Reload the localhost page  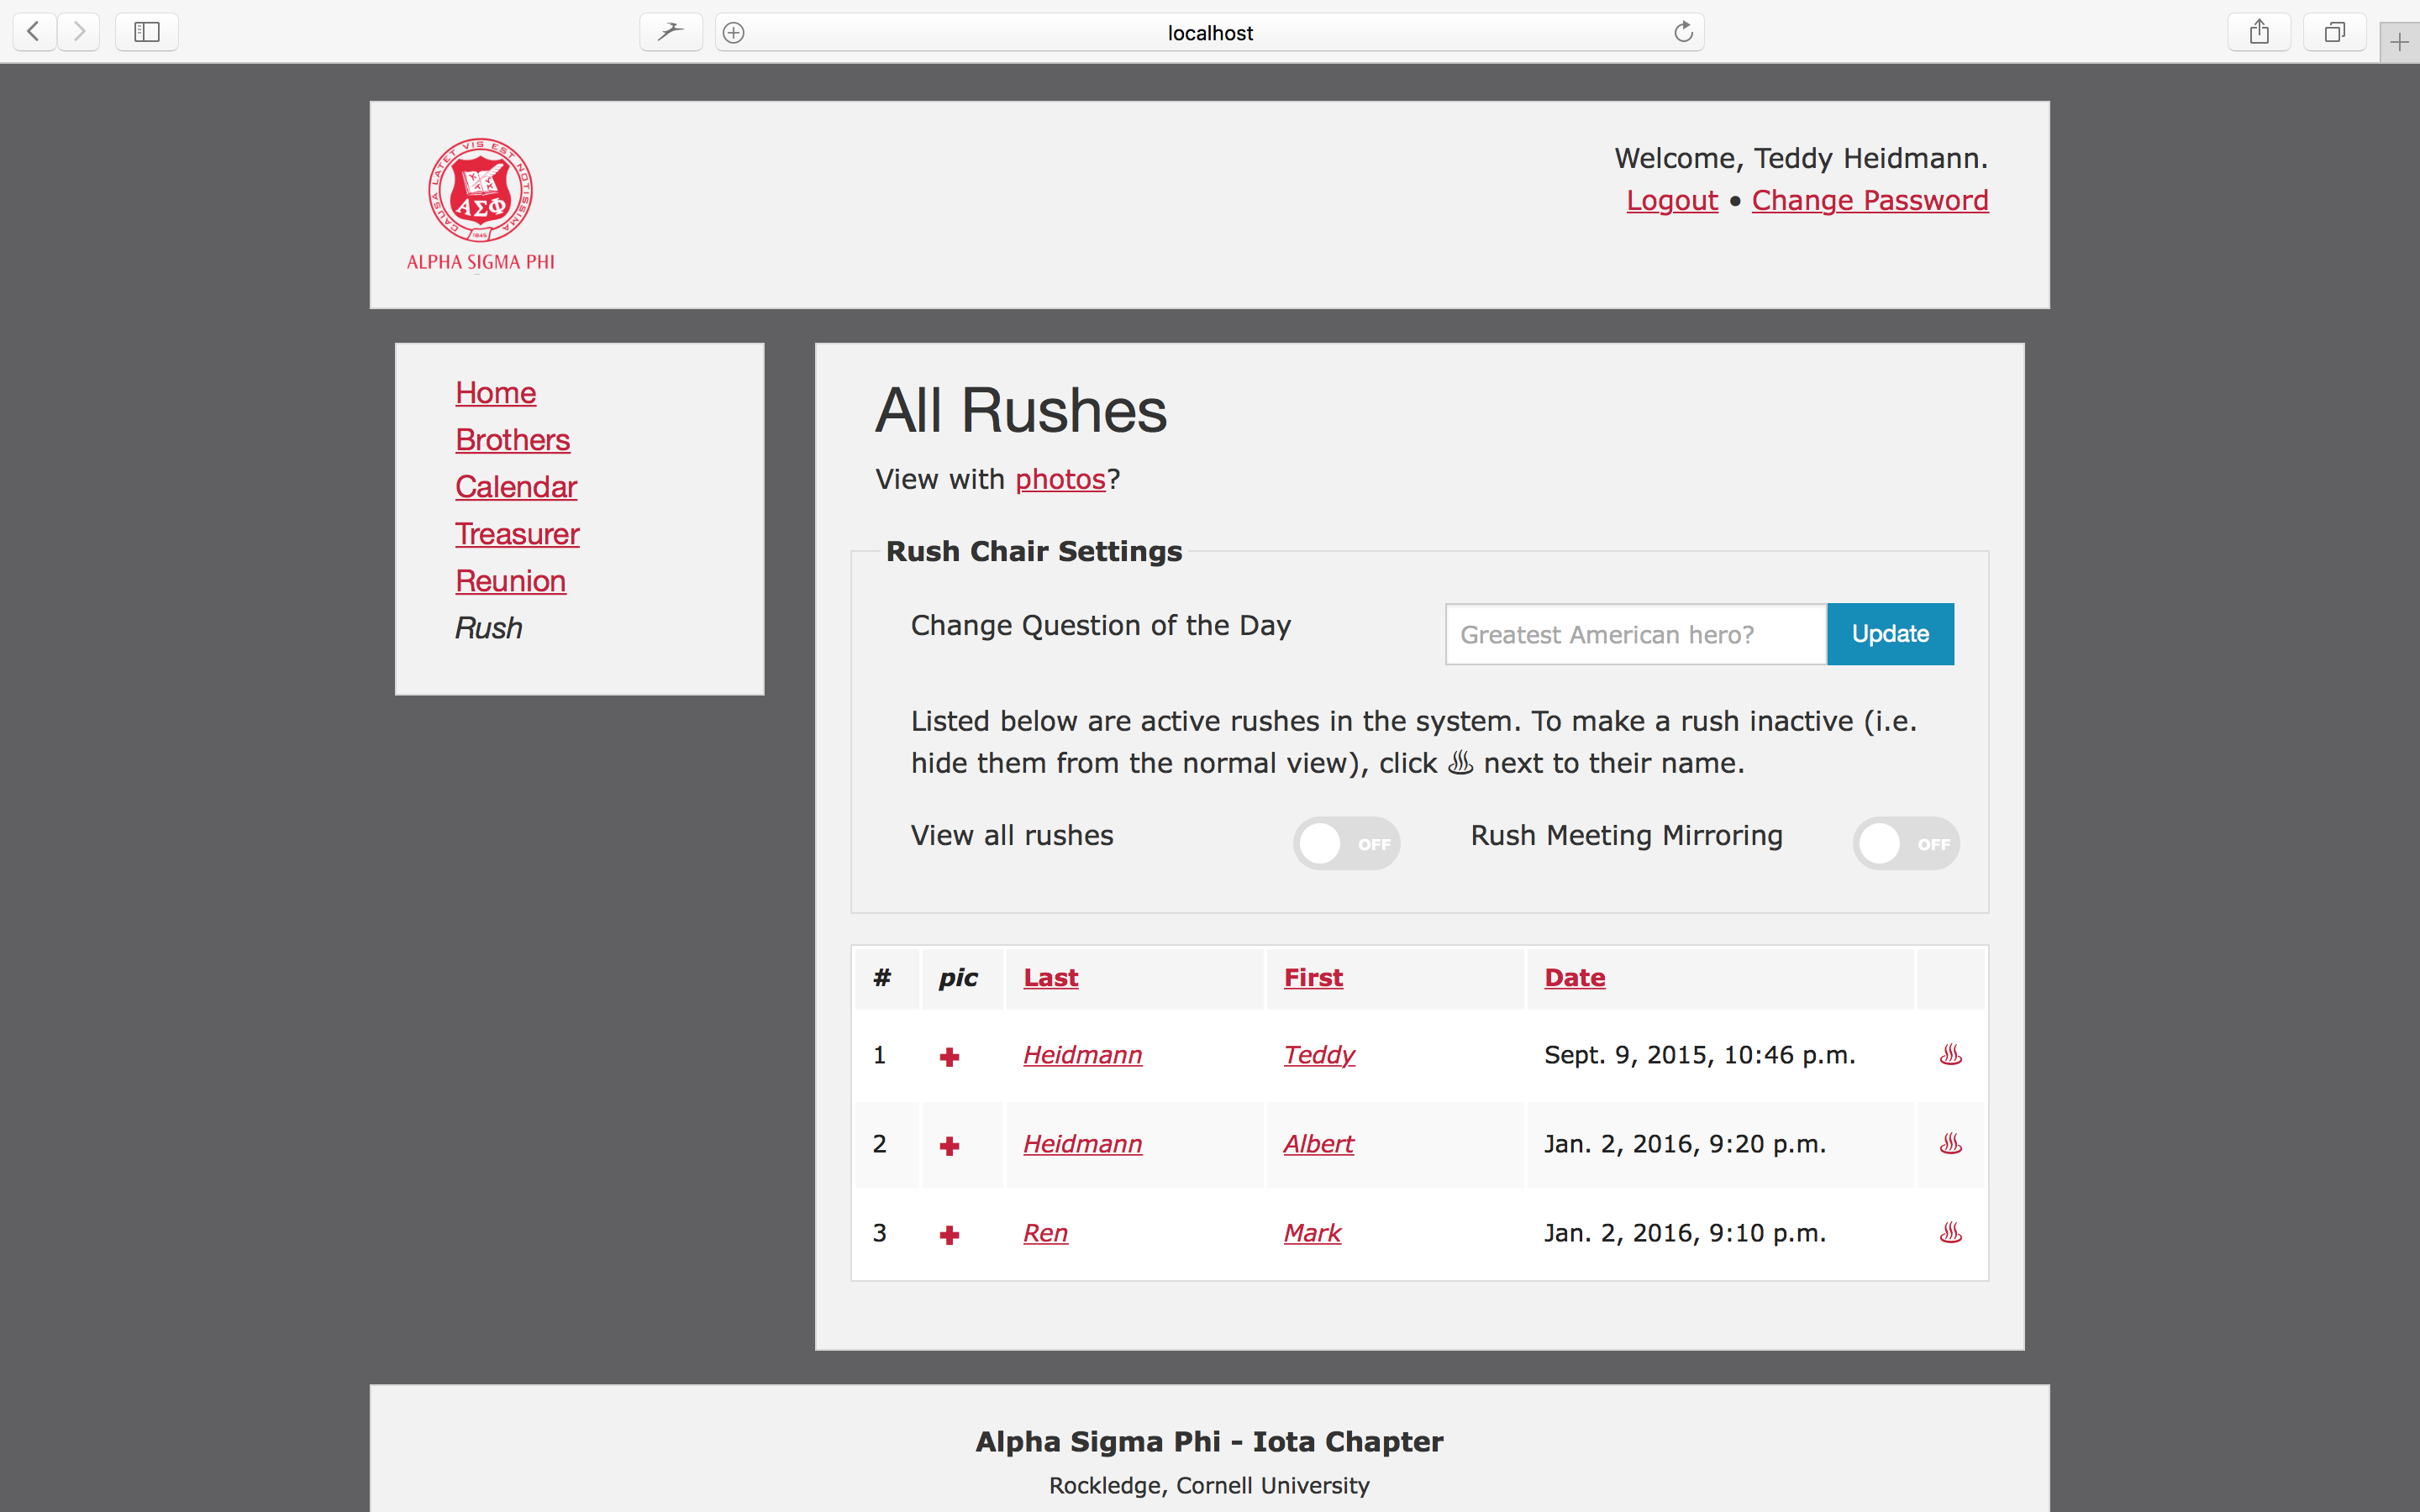tap(1683, 32)
